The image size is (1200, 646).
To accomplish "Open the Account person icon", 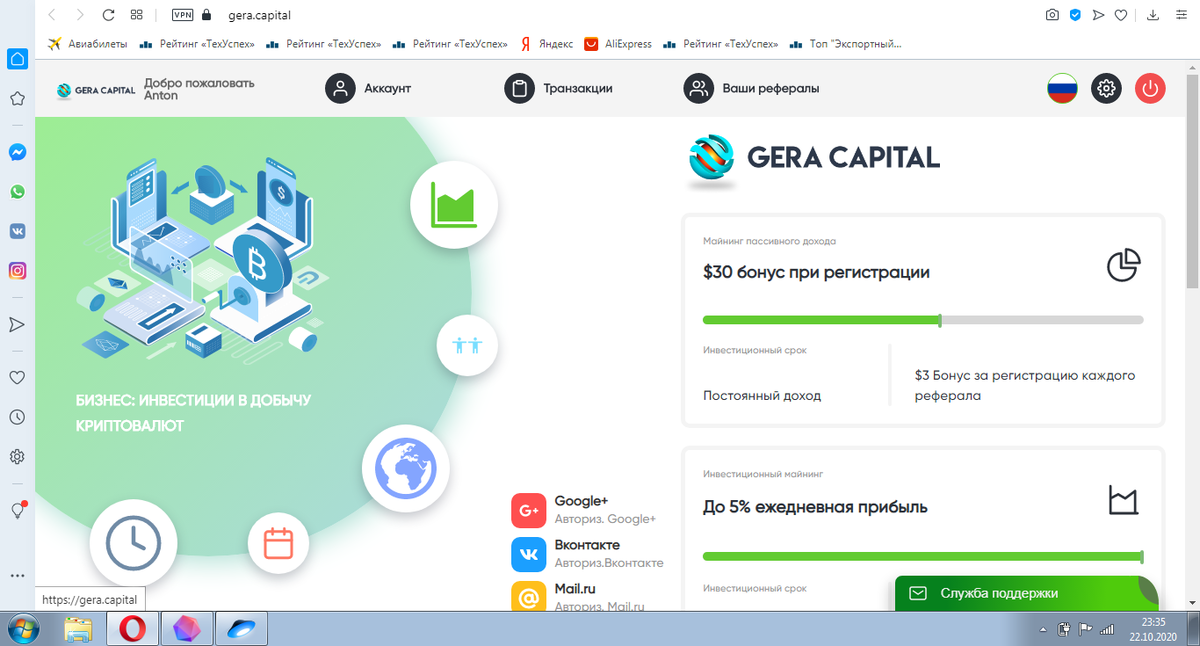I will tap(341, 88).
